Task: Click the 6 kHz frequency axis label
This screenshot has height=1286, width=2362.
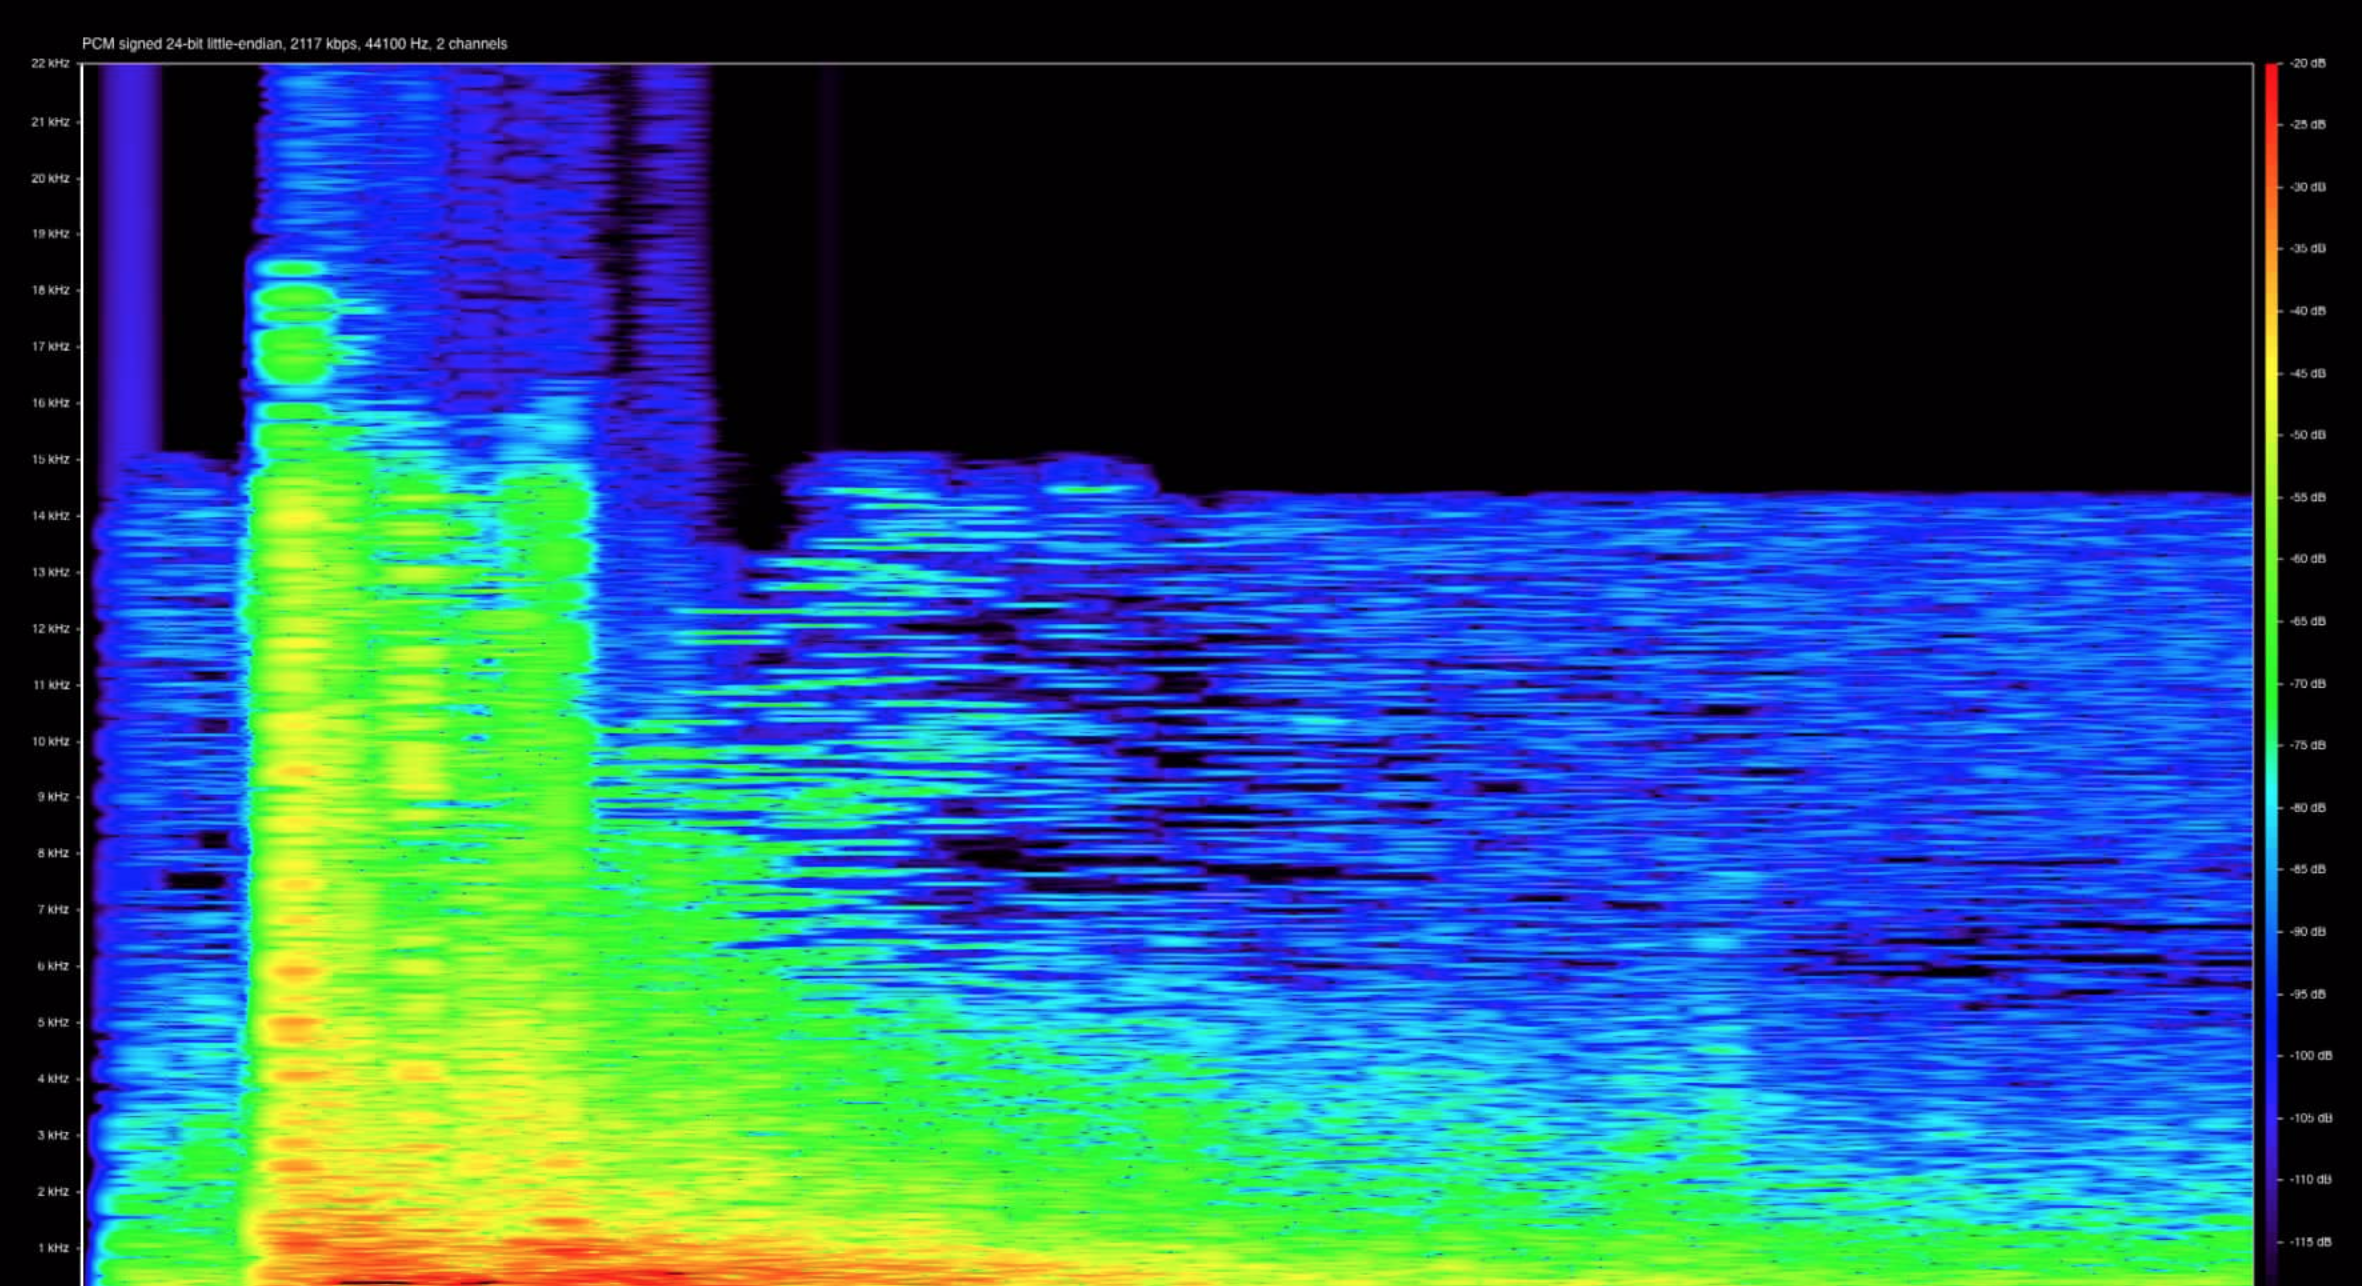Action: (53, 966)
